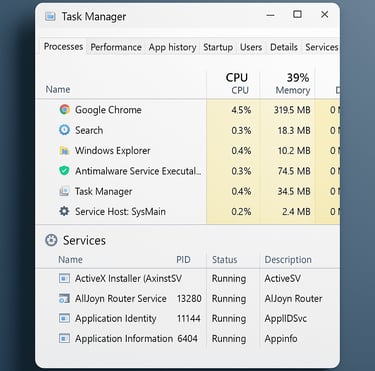Select the Application Information service row
Screen dimensions: 375x371
188,338
